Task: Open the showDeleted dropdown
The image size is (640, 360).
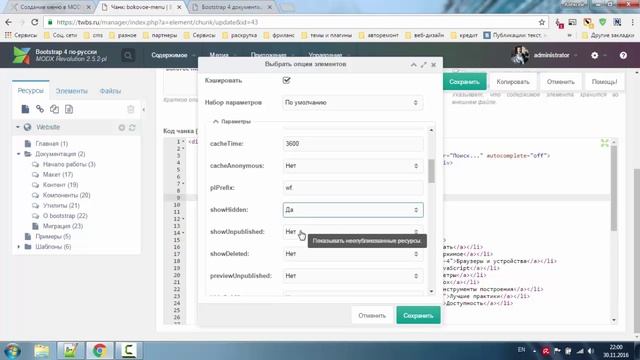Action: (352, 253)
